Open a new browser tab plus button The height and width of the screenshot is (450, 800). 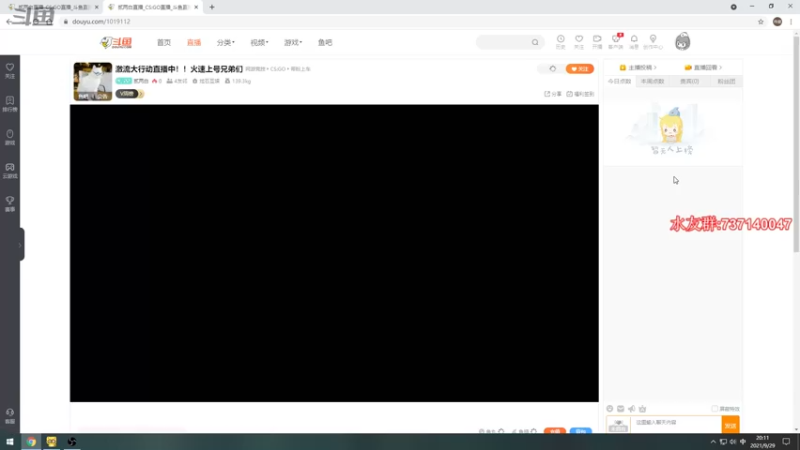tap(212, 7)
